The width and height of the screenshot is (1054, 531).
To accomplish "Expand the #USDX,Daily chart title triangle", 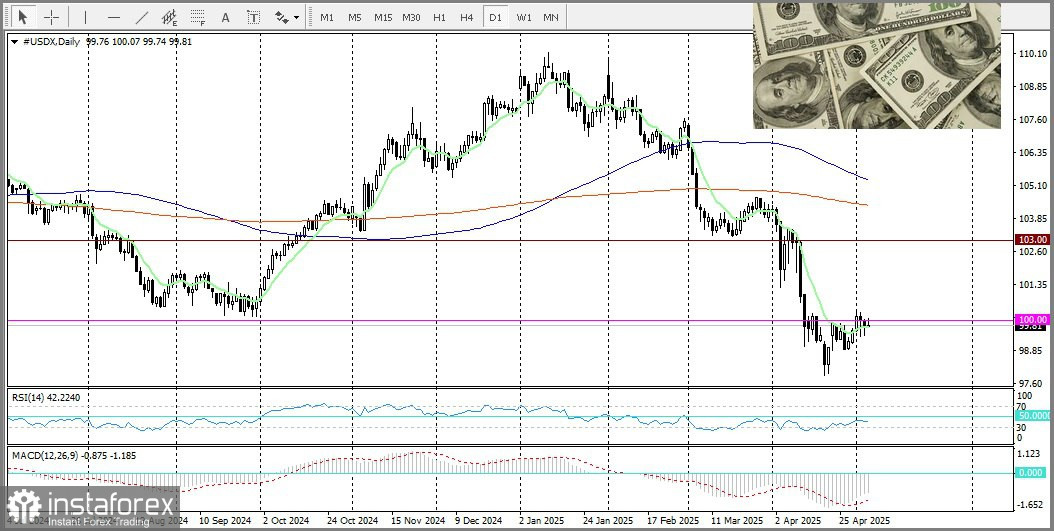I will click(x=15, y=42).
